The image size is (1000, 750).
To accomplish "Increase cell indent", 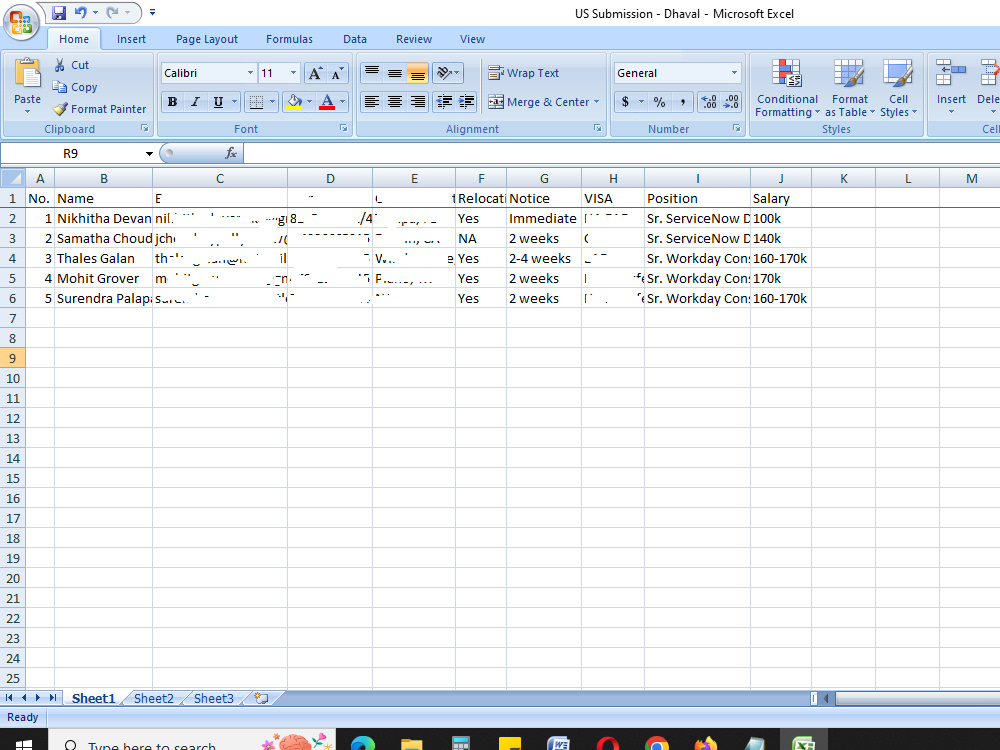I will coord(467,102).
